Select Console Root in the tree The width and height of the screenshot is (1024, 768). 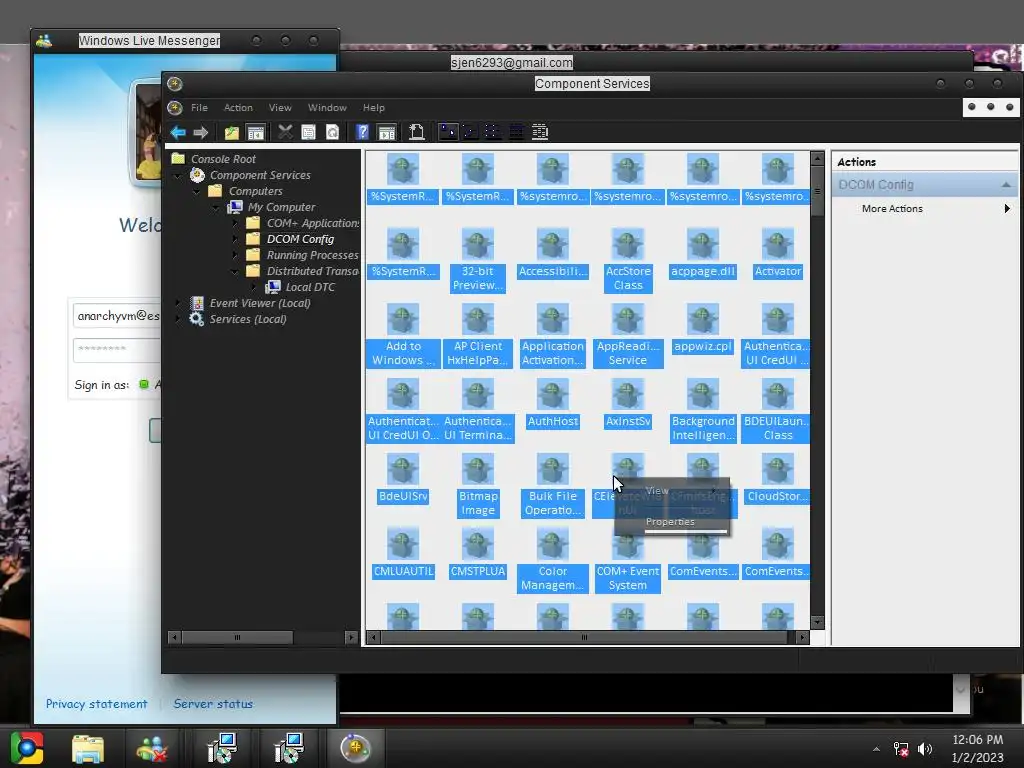pyautogui.click(x=223, y=159)
